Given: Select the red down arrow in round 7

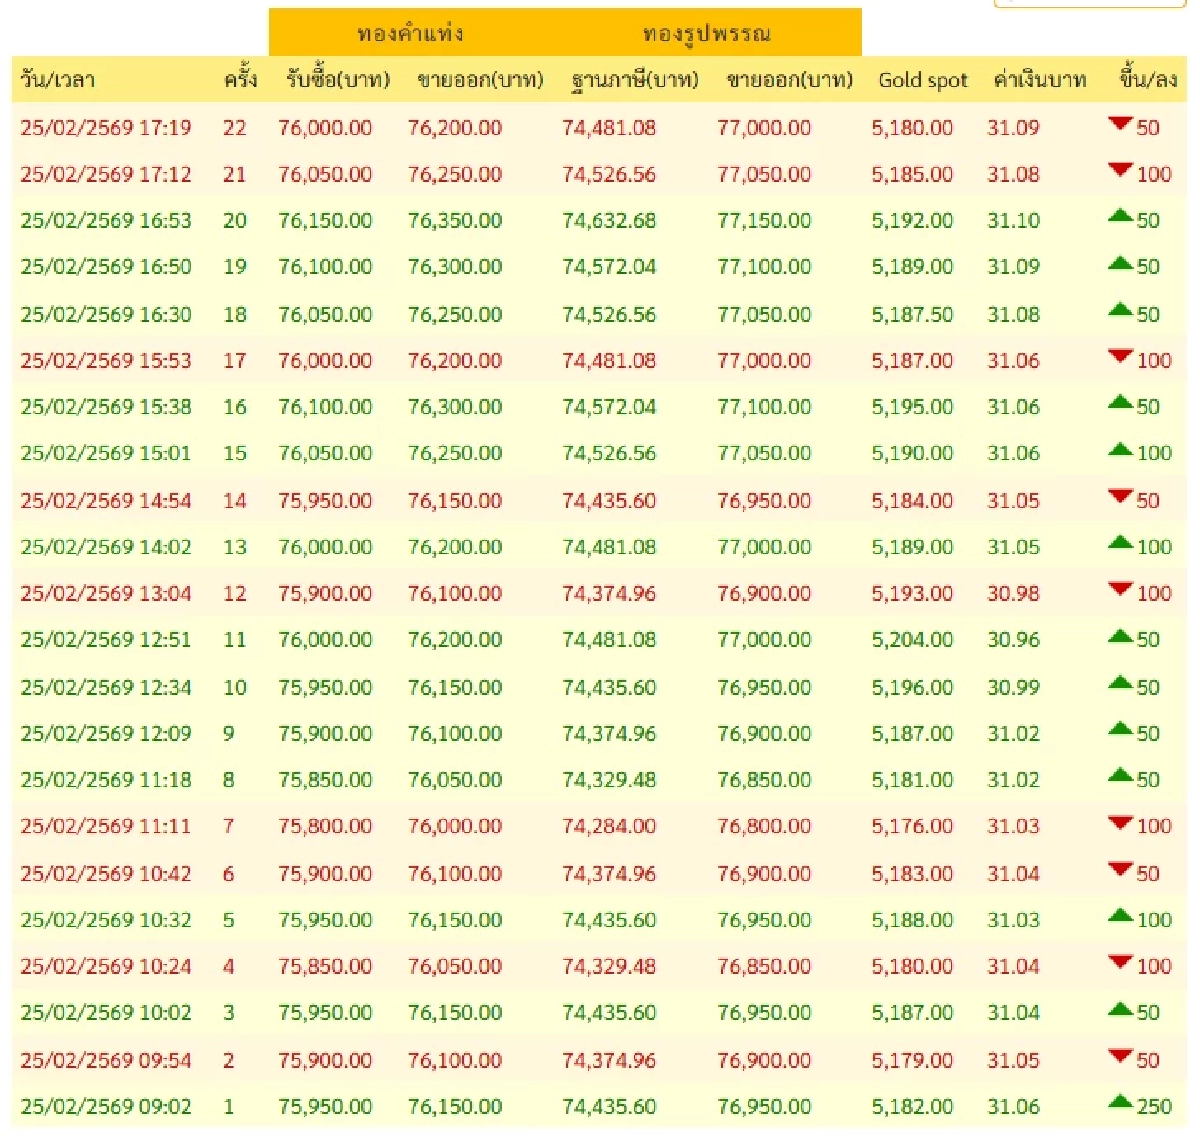Looking at the screenshot, I should pyautogui.click(x=1120, y=823).
